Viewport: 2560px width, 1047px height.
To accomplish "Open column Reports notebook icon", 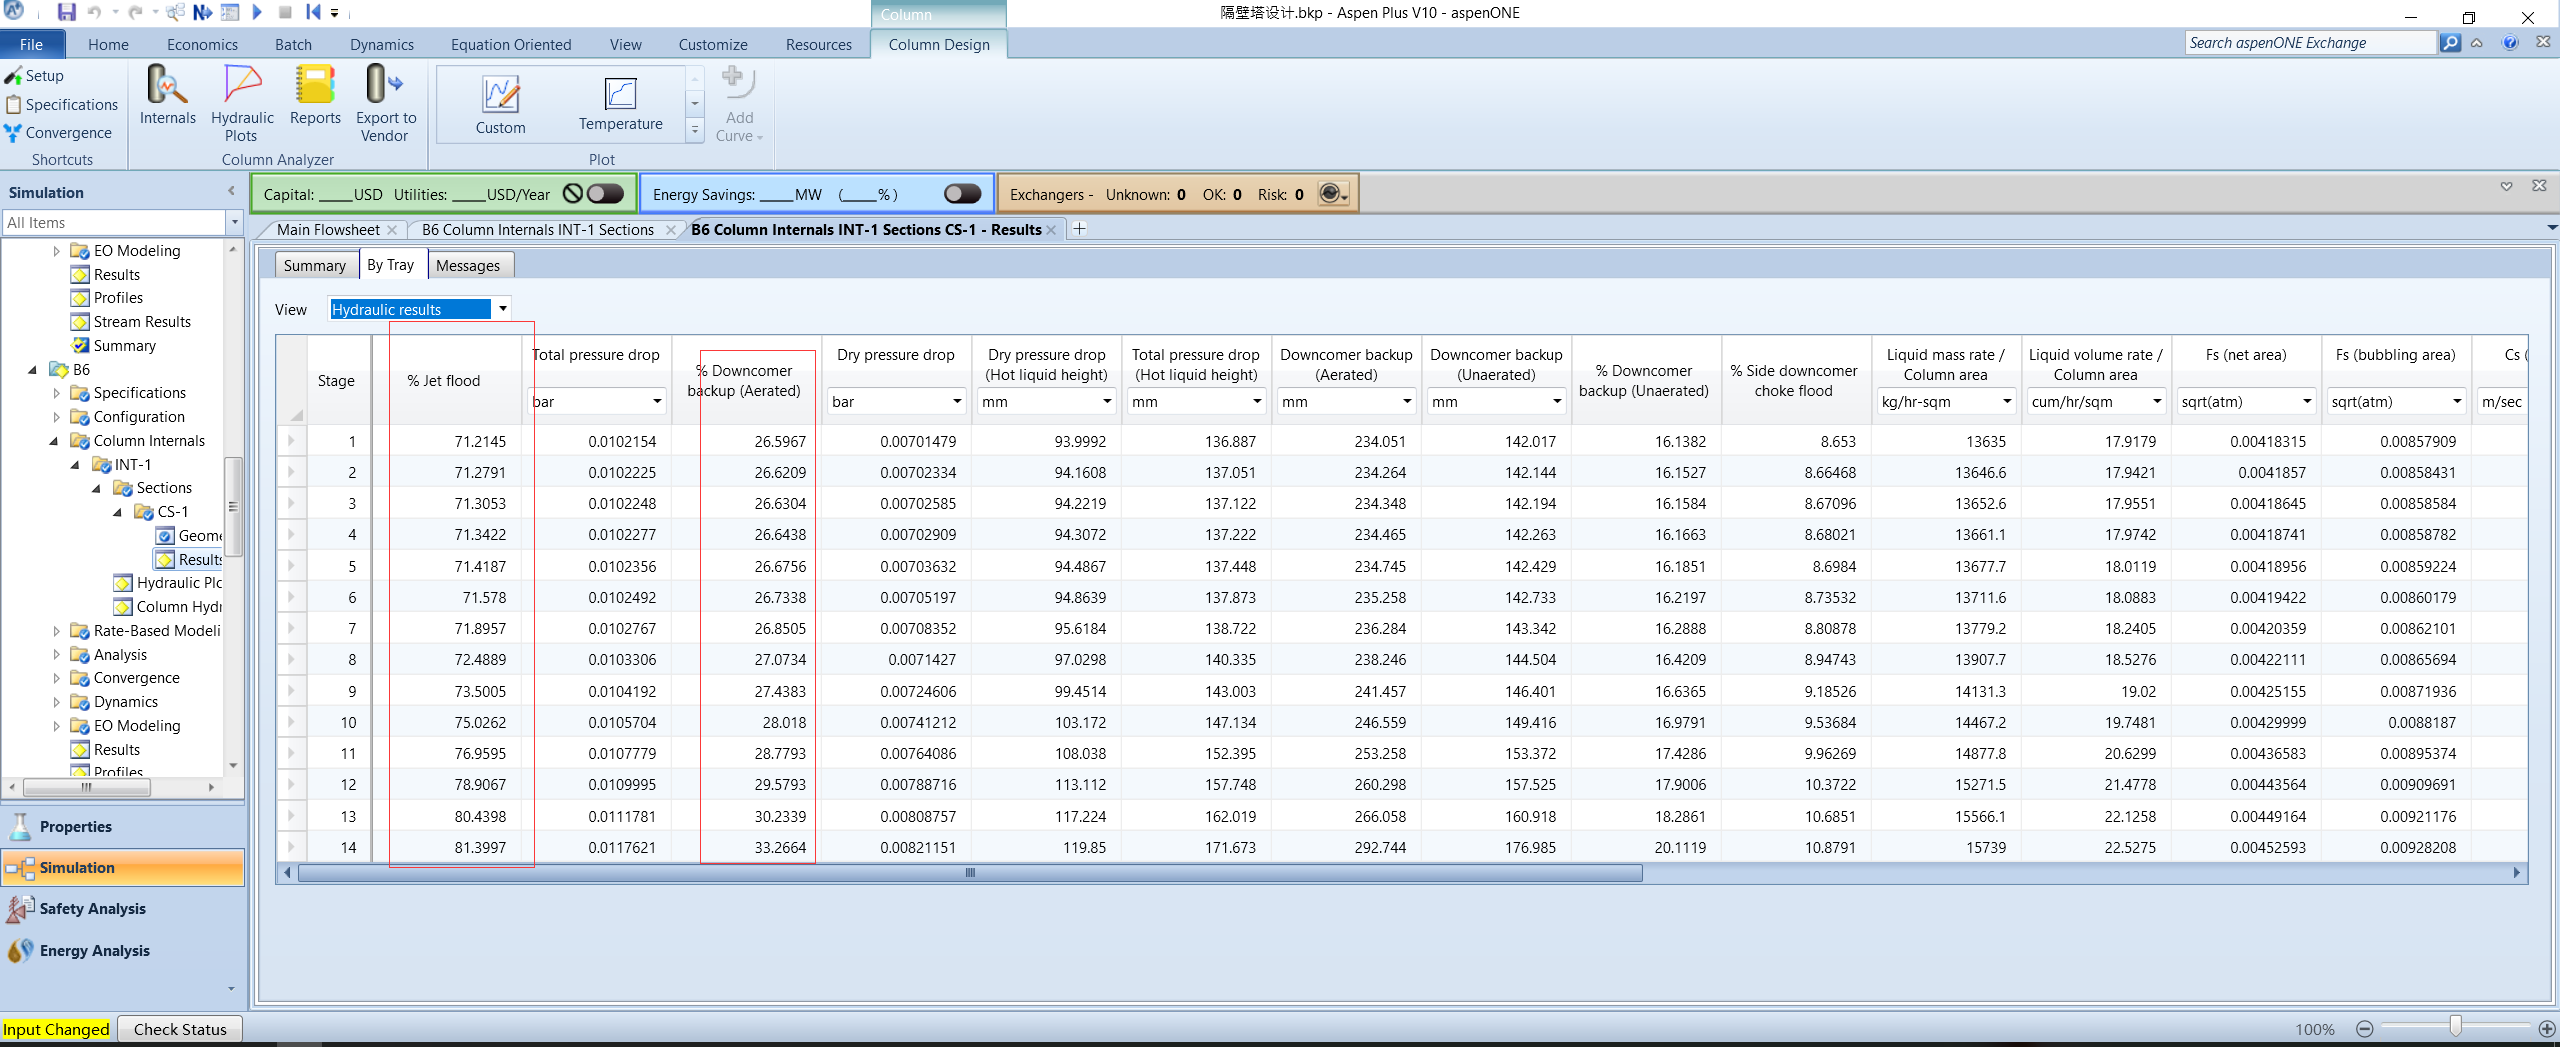I will 315,96.
